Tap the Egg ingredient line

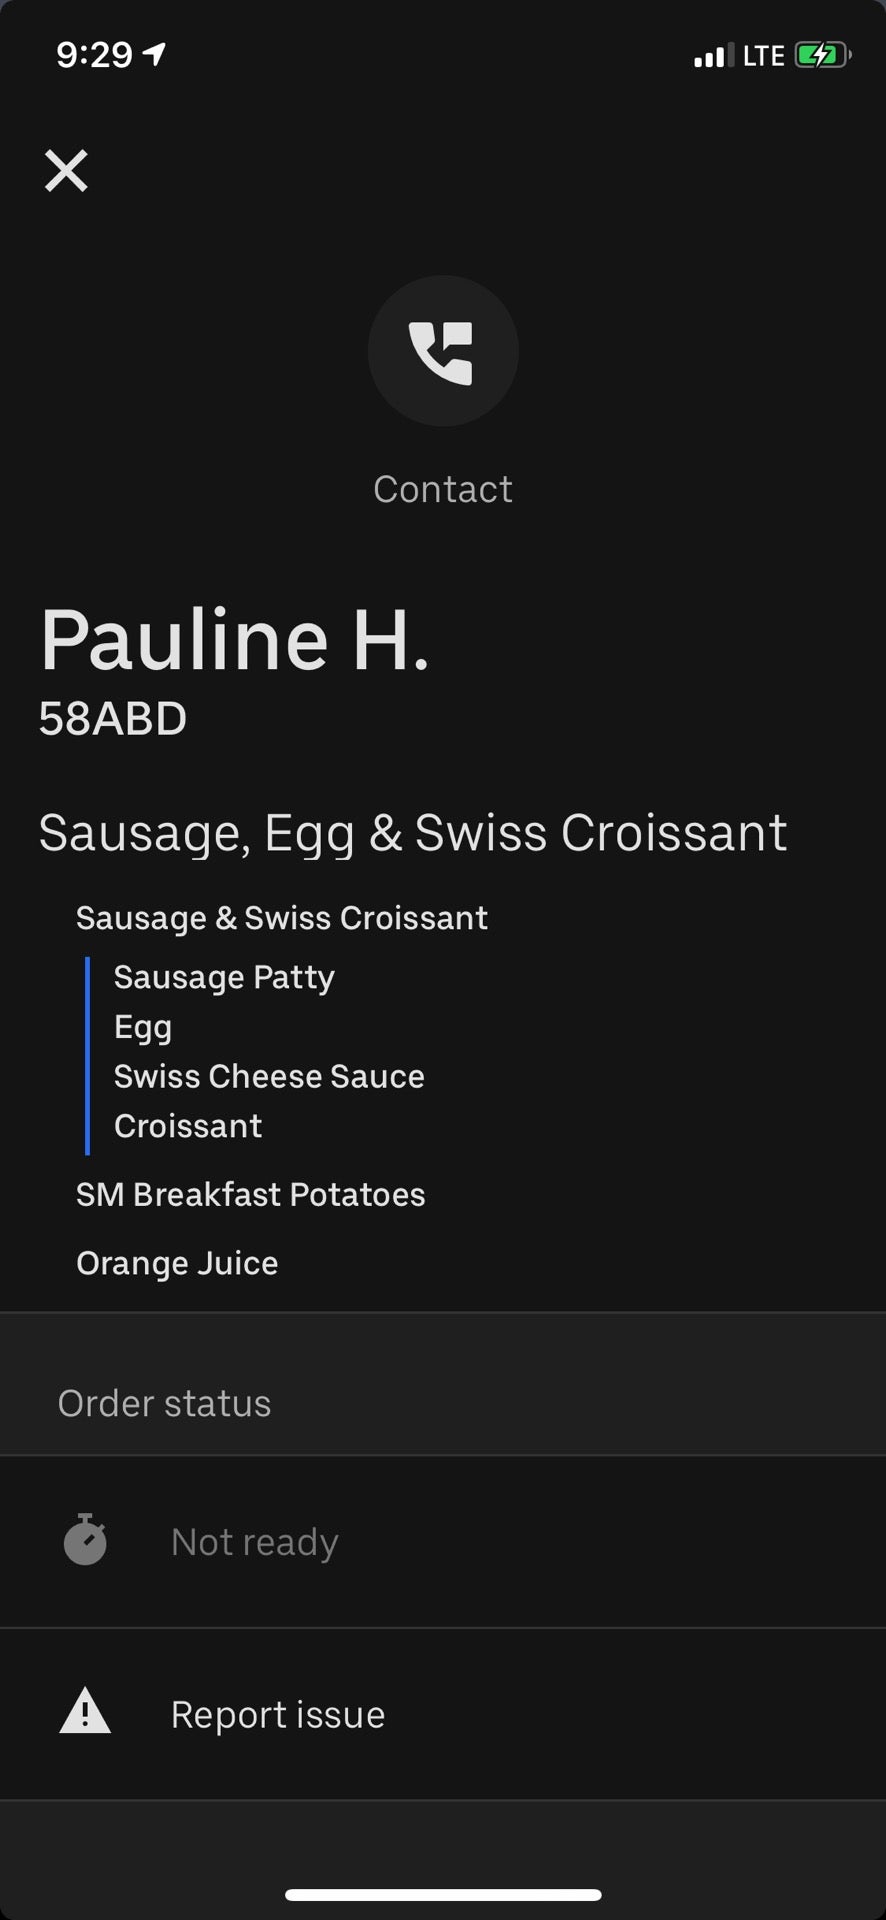pos(143,1027)
